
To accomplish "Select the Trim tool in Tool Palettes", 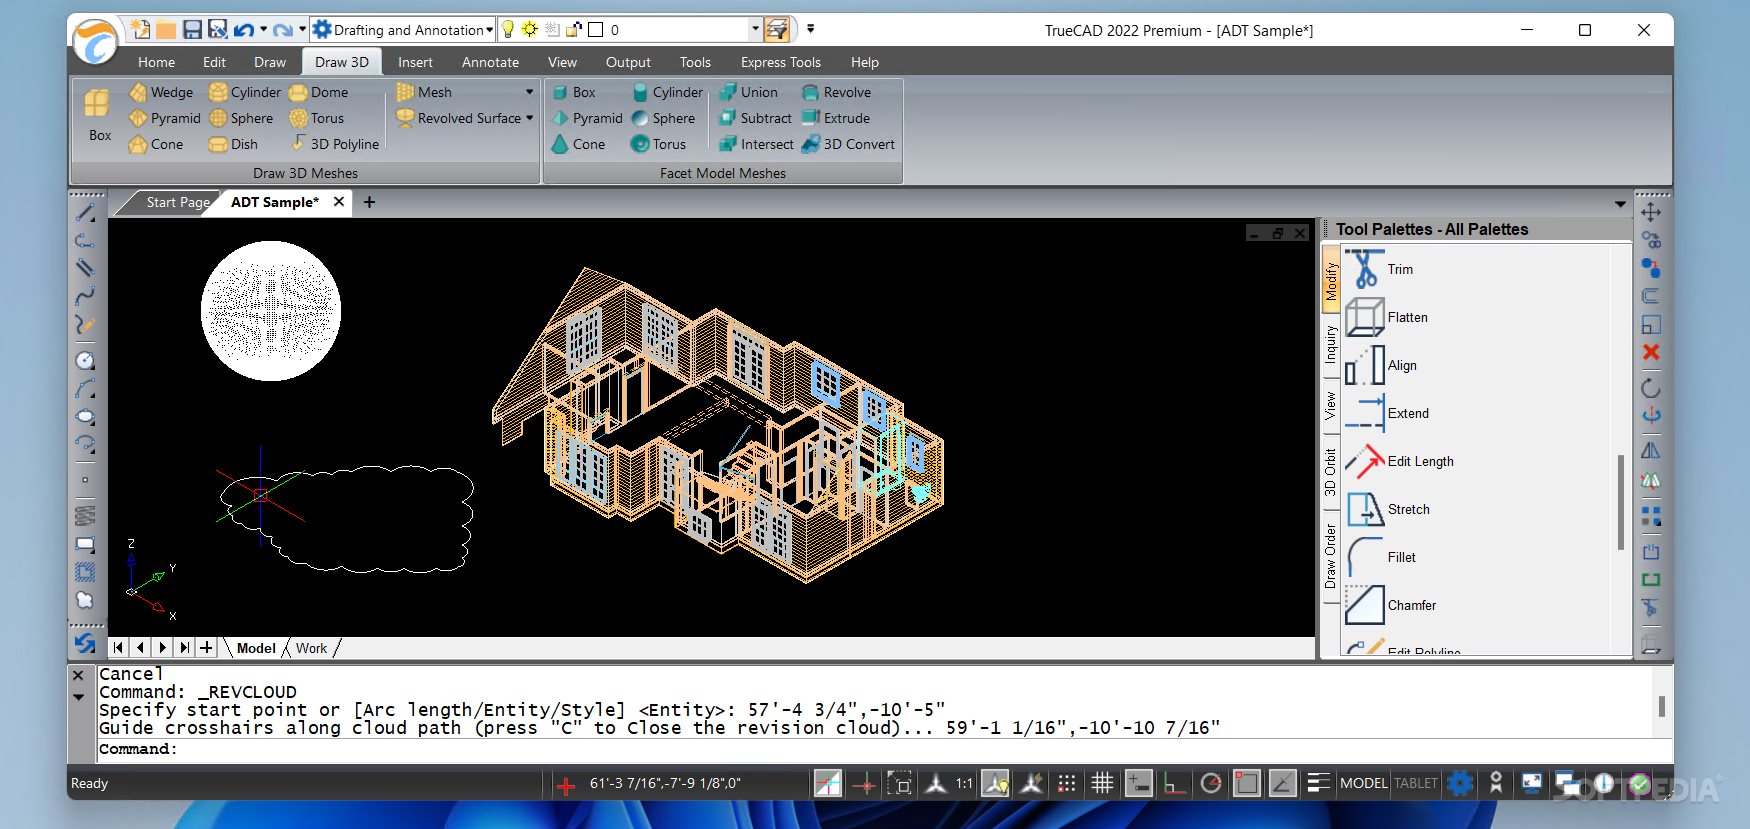I will coord(1380,269).
